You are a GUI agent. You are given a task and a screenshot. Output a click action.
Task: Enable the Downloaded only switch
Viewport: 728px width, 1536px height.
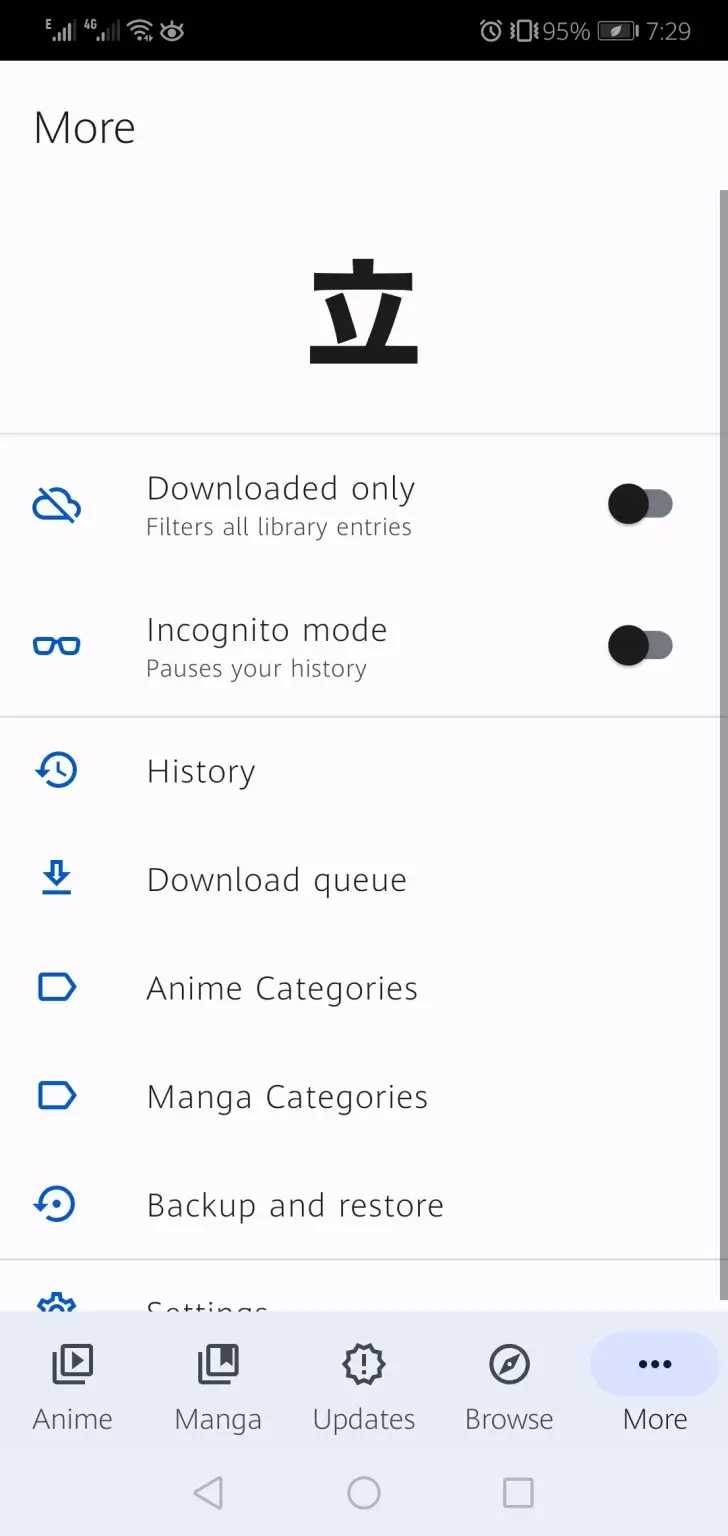pos(640,504)
